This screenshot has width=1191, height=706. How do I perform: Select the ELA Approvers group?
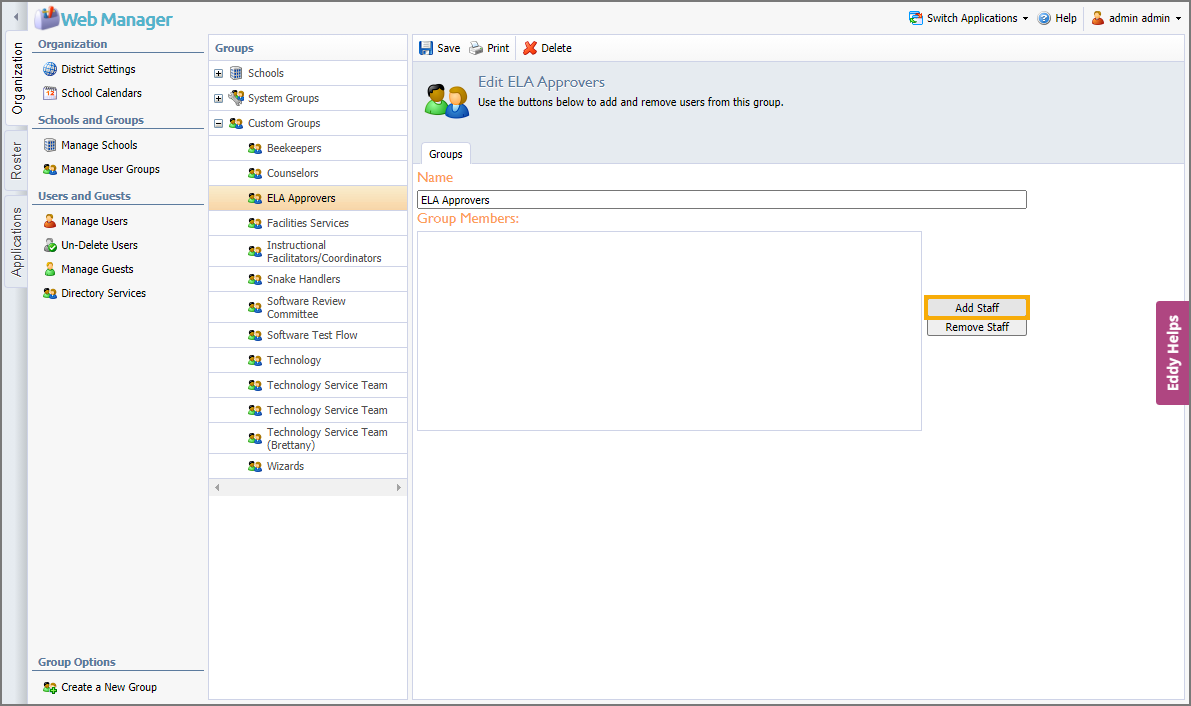click(x=308, y=198)
